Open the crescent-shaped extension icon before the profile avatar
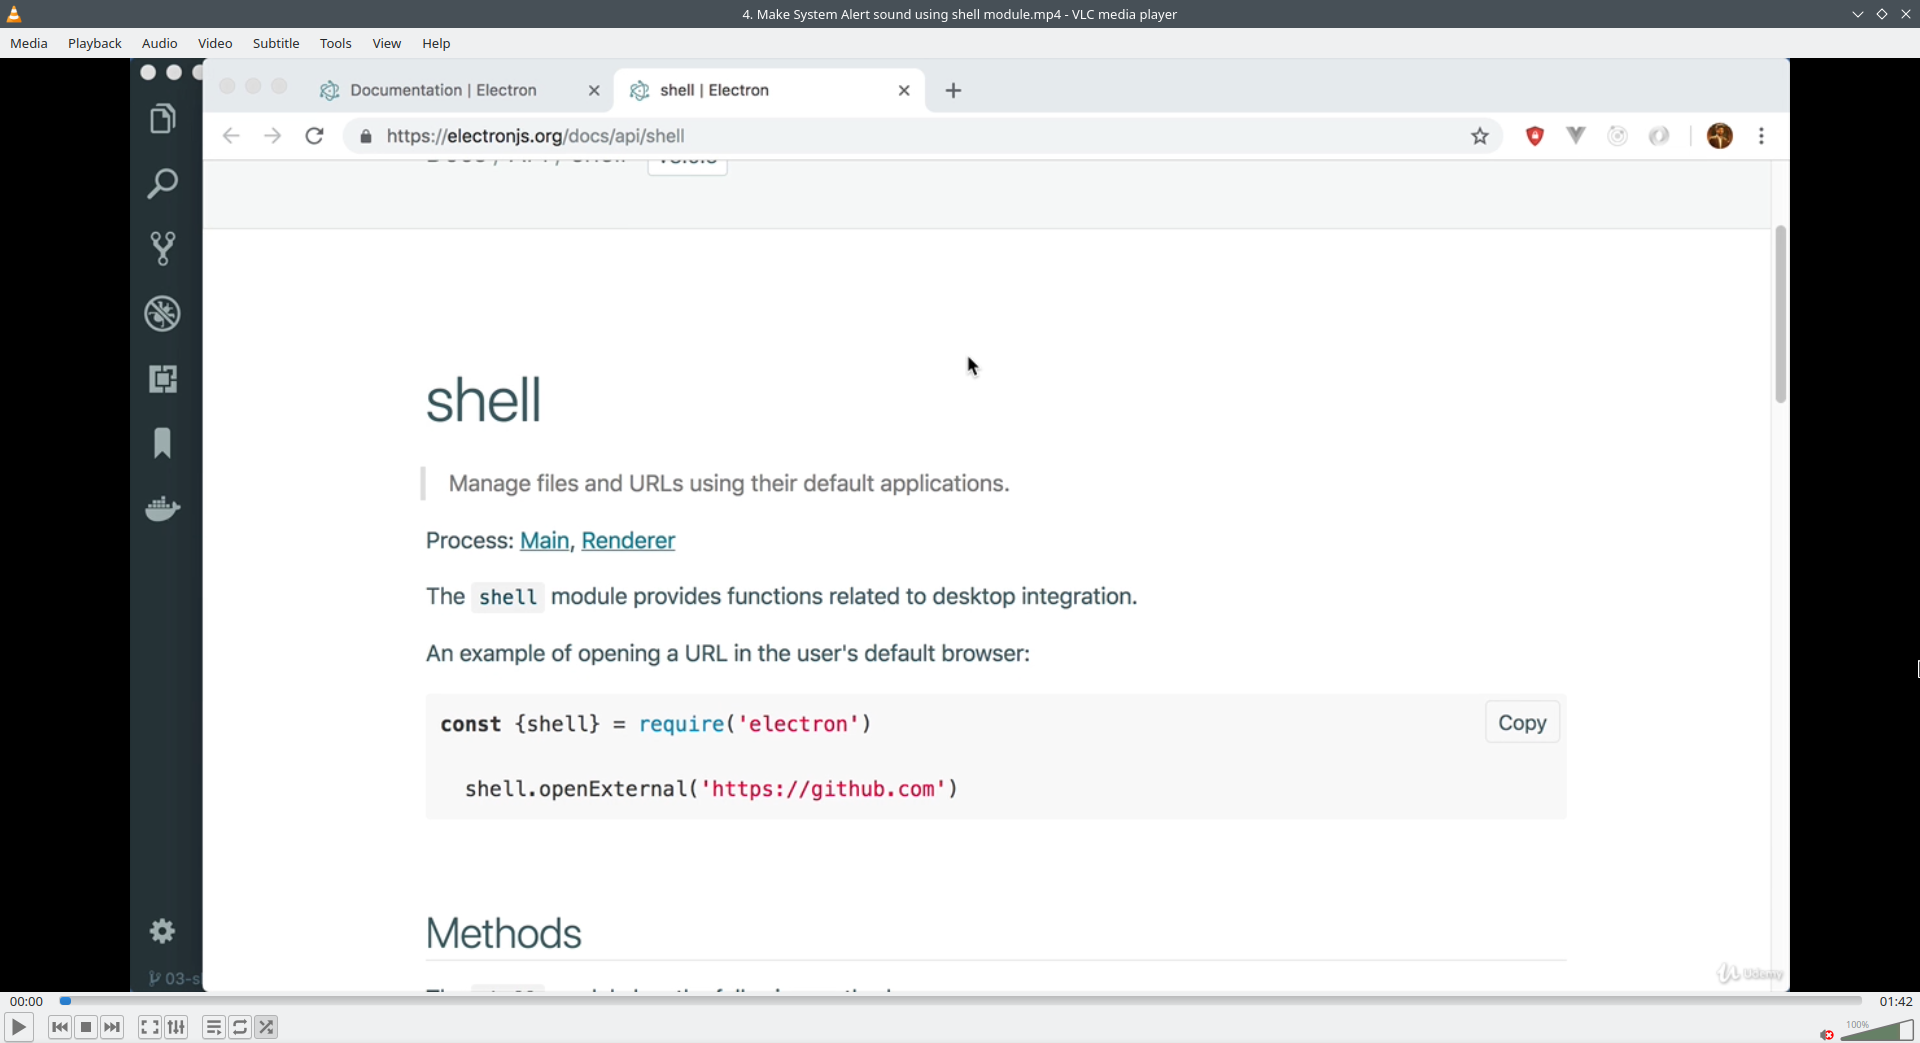1920x1043 pixels. (x=1660, y=136)
